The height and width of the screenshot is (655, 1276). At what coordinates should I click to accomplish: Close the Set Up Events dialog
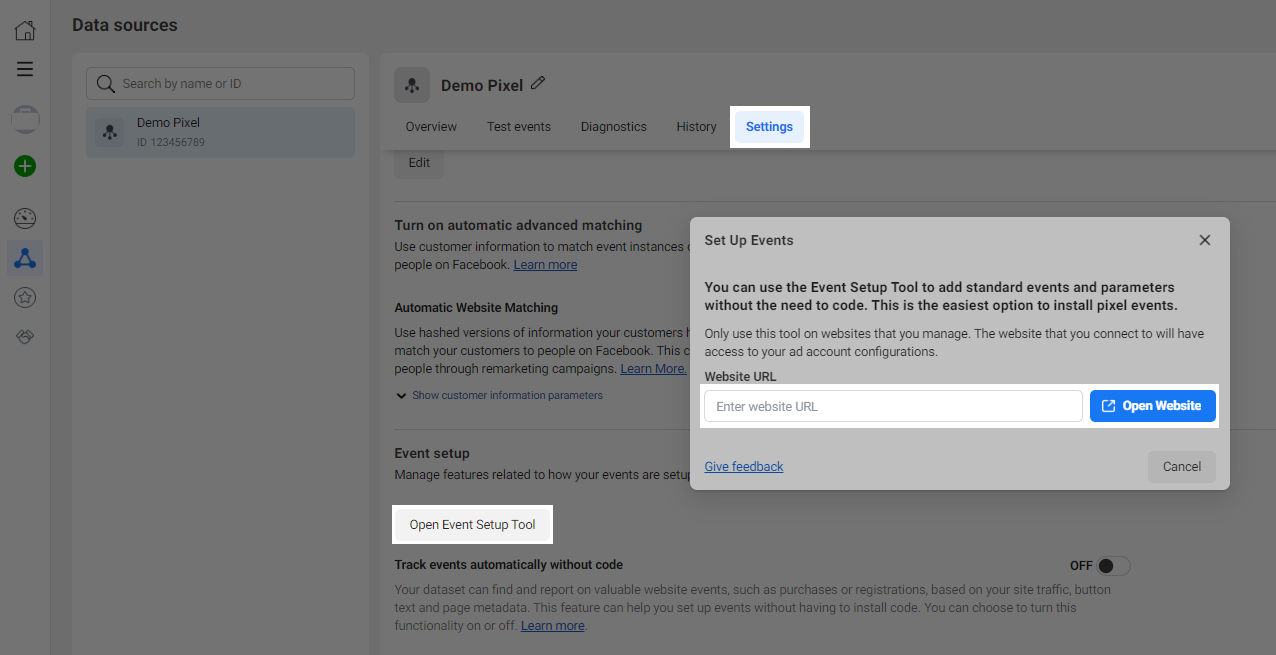[x=1205, y=240]
